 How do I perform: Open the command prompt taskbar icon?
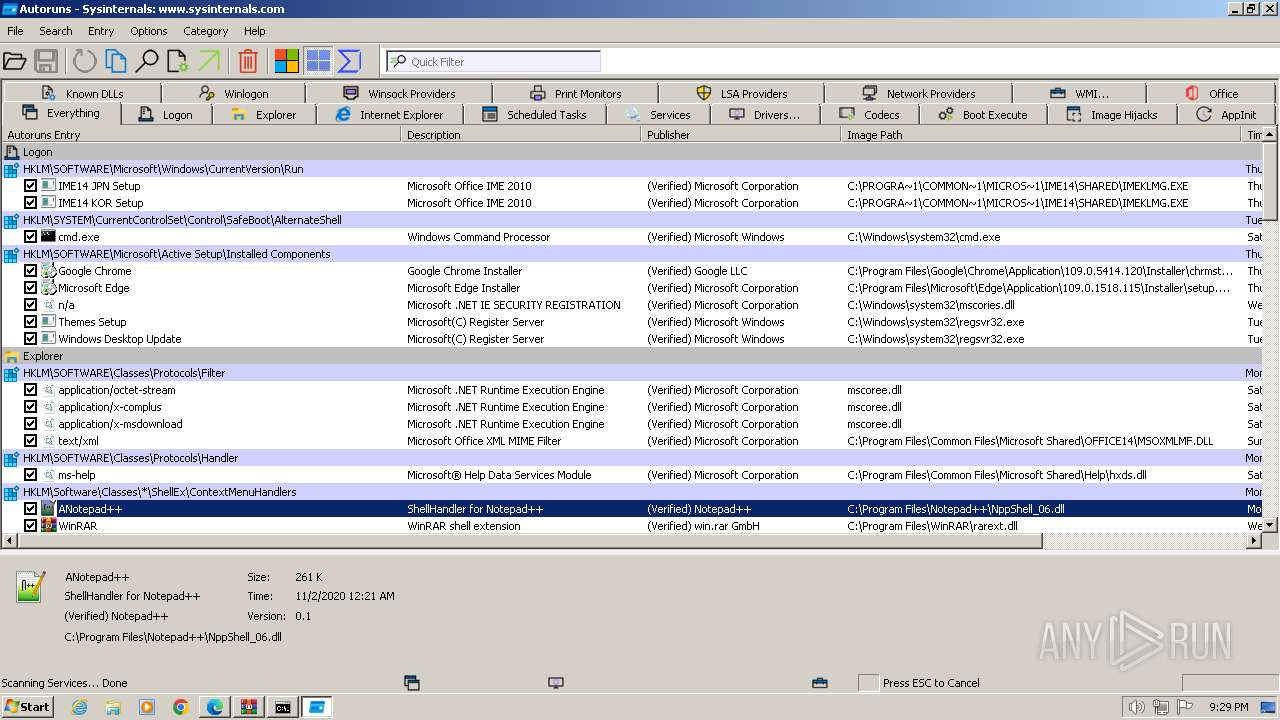(x=283, y=707)
